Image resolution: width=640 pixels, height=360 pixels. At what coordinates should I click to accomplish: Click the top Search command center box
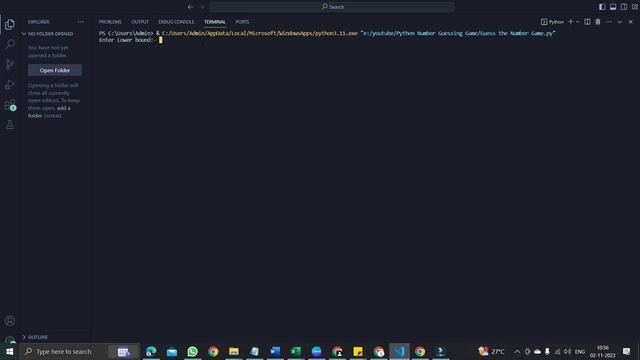pyautogui.click(x=332, y=7)
